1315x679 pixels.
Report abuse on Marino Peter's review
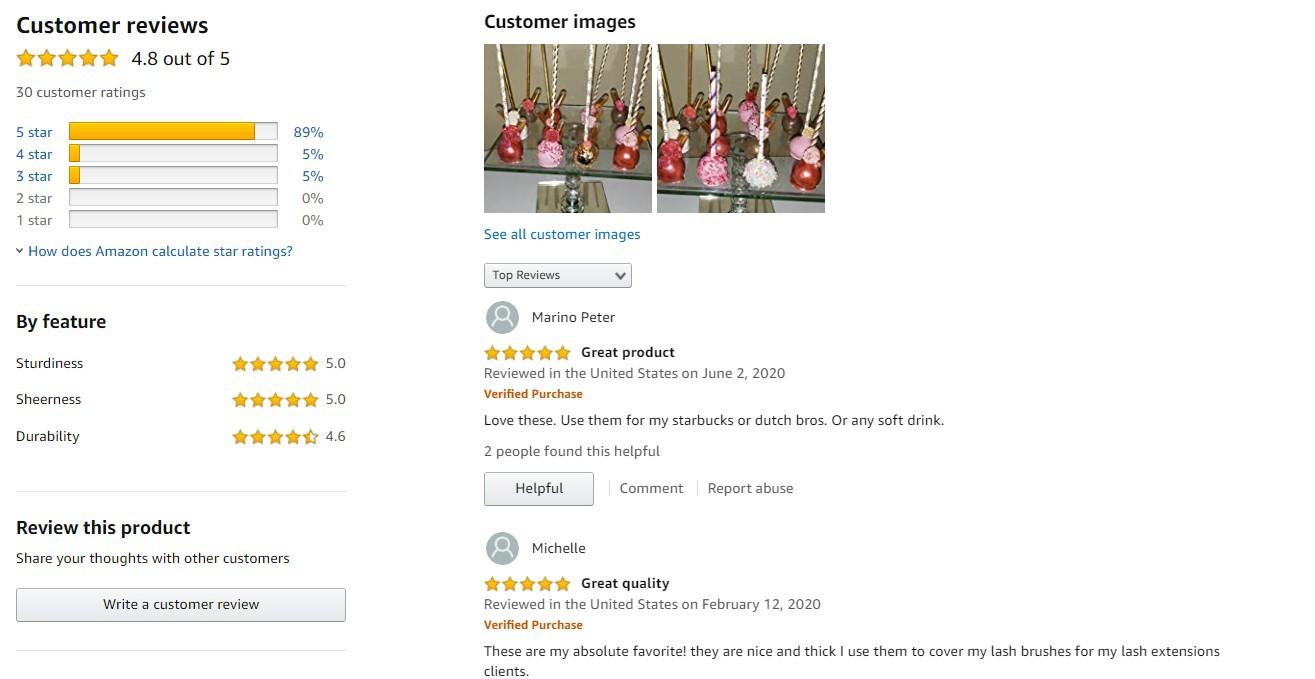pos(750,489)
